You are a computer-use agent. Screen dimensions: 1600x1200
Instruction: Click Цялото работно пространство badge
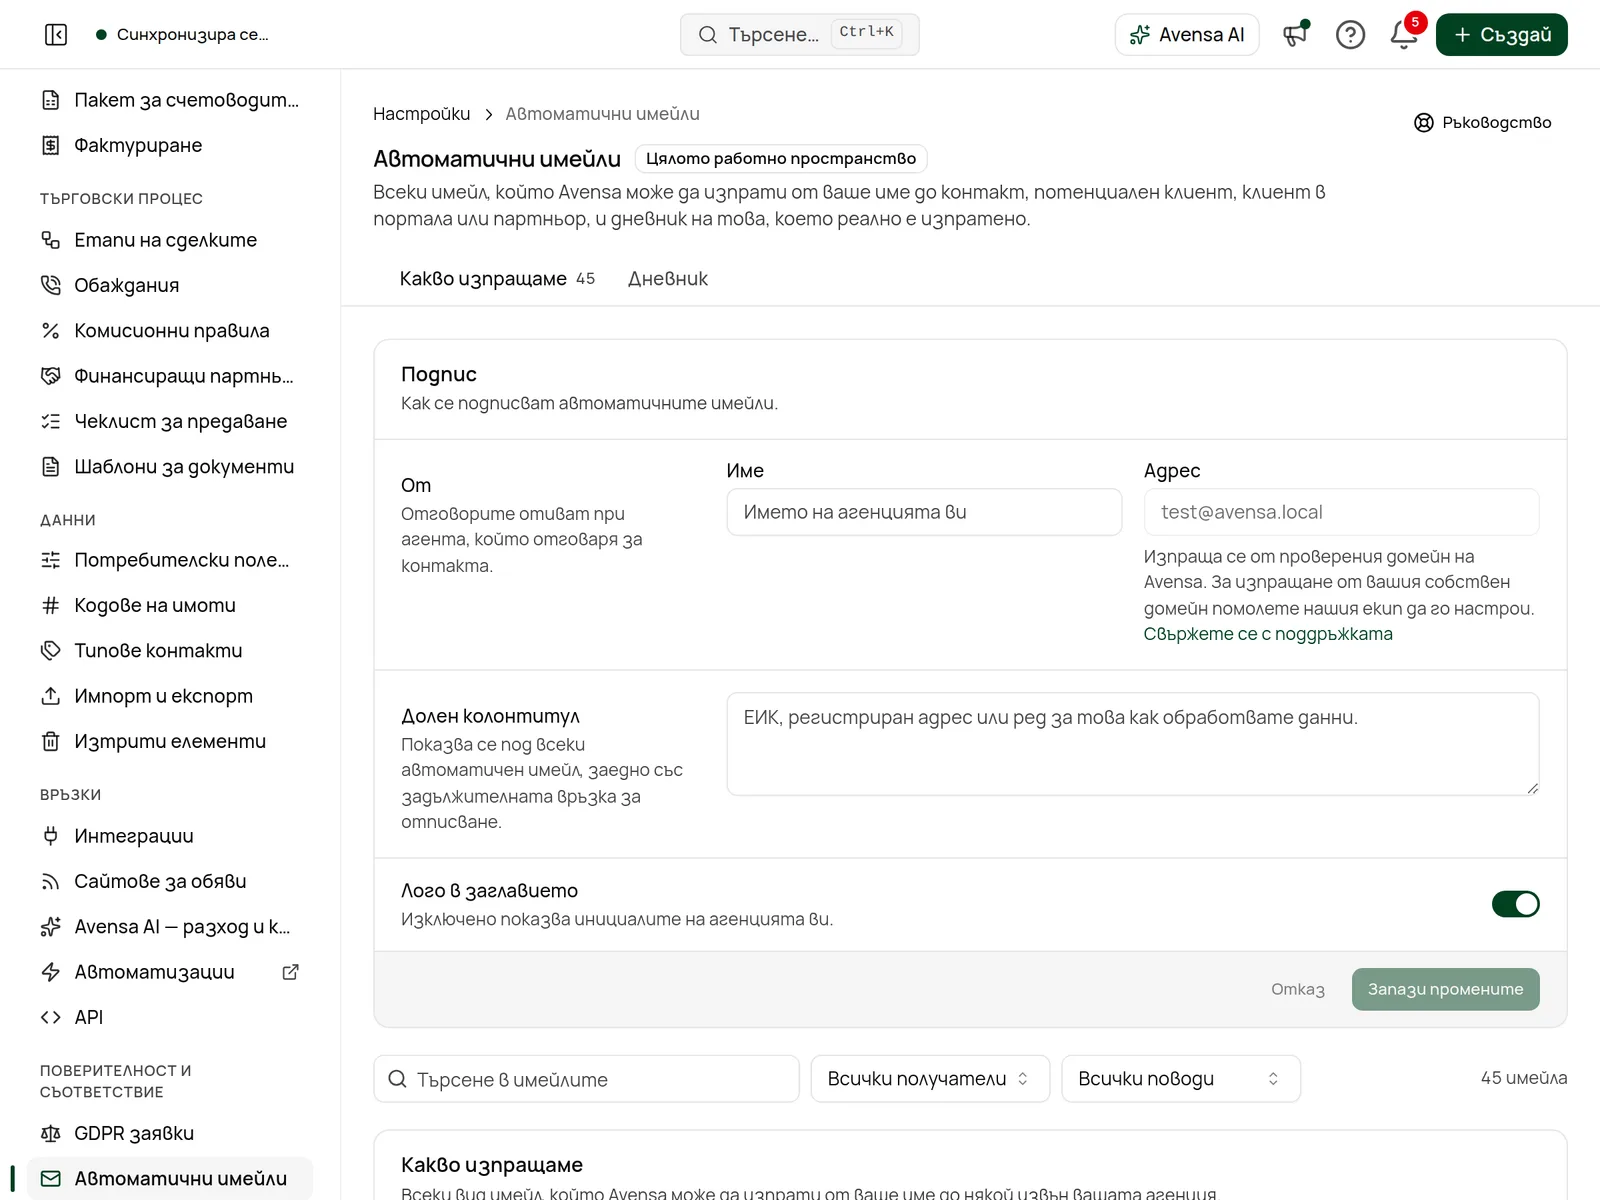(x=781, y=159)
